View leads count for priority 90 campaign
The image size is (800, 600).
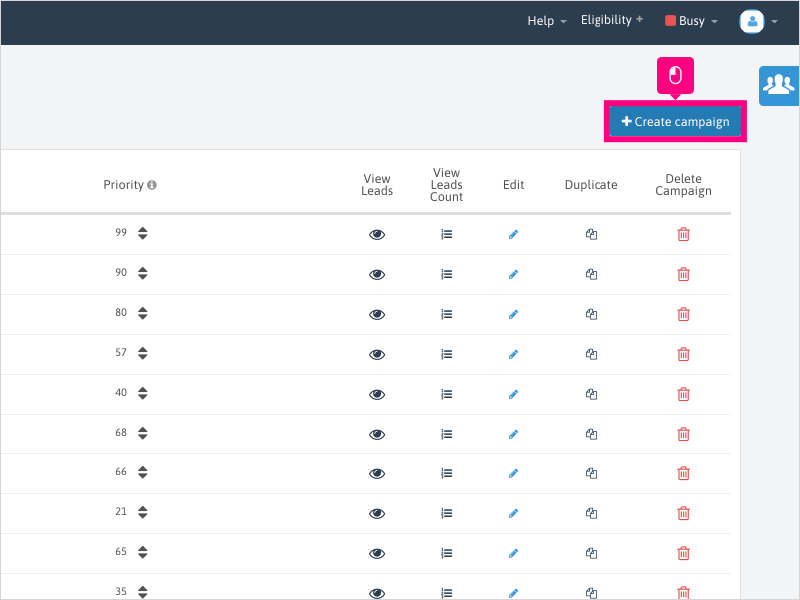click(x=446, y=274)
